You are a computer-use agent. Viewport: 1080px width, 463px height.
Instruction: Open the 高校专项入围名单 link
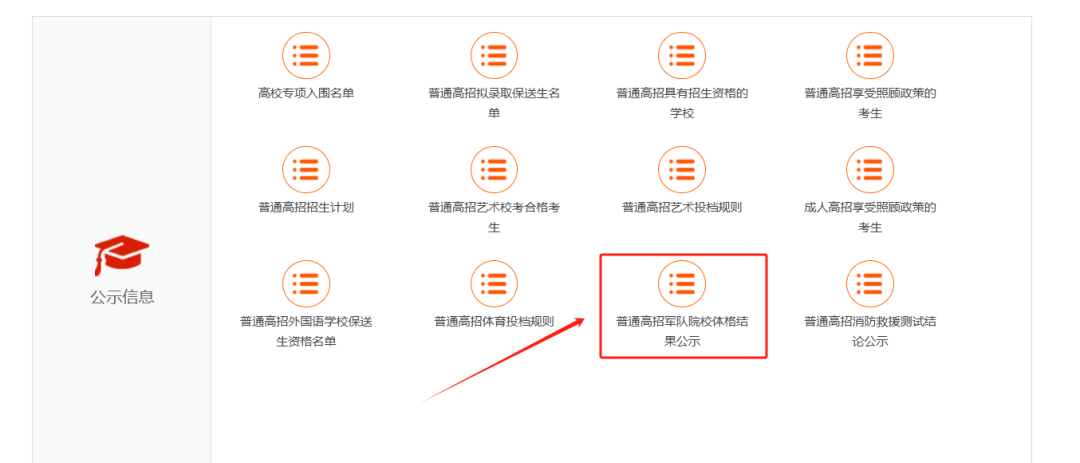[306, 93]
